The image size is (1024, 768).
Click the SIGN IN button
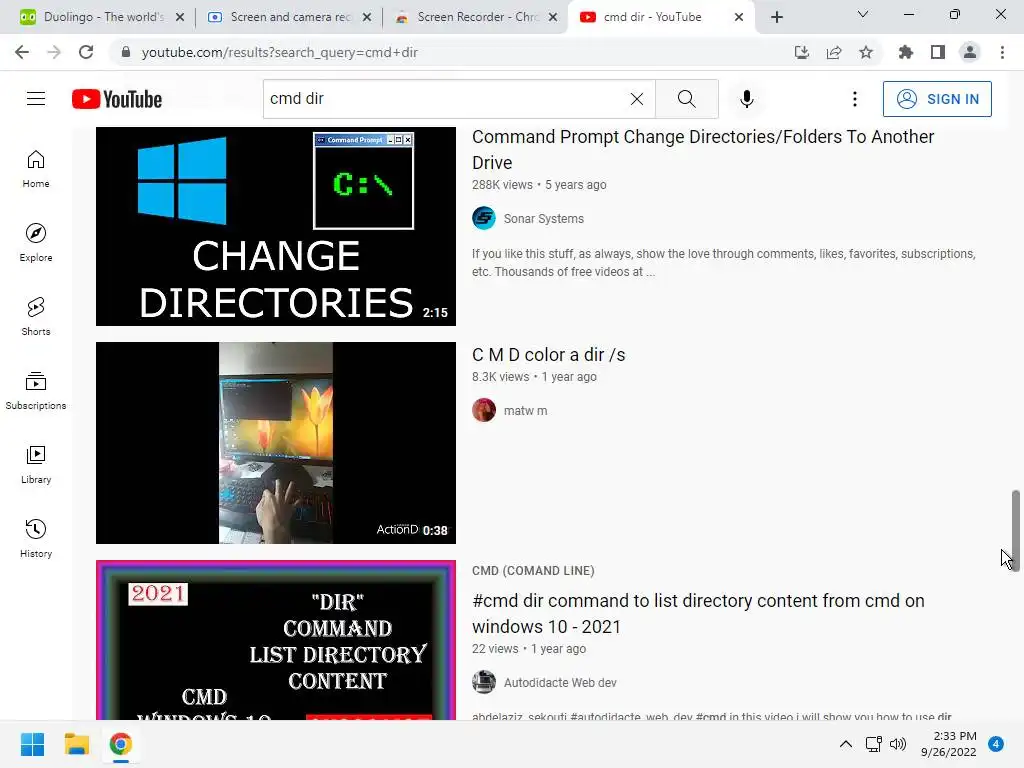click(937, 99)
